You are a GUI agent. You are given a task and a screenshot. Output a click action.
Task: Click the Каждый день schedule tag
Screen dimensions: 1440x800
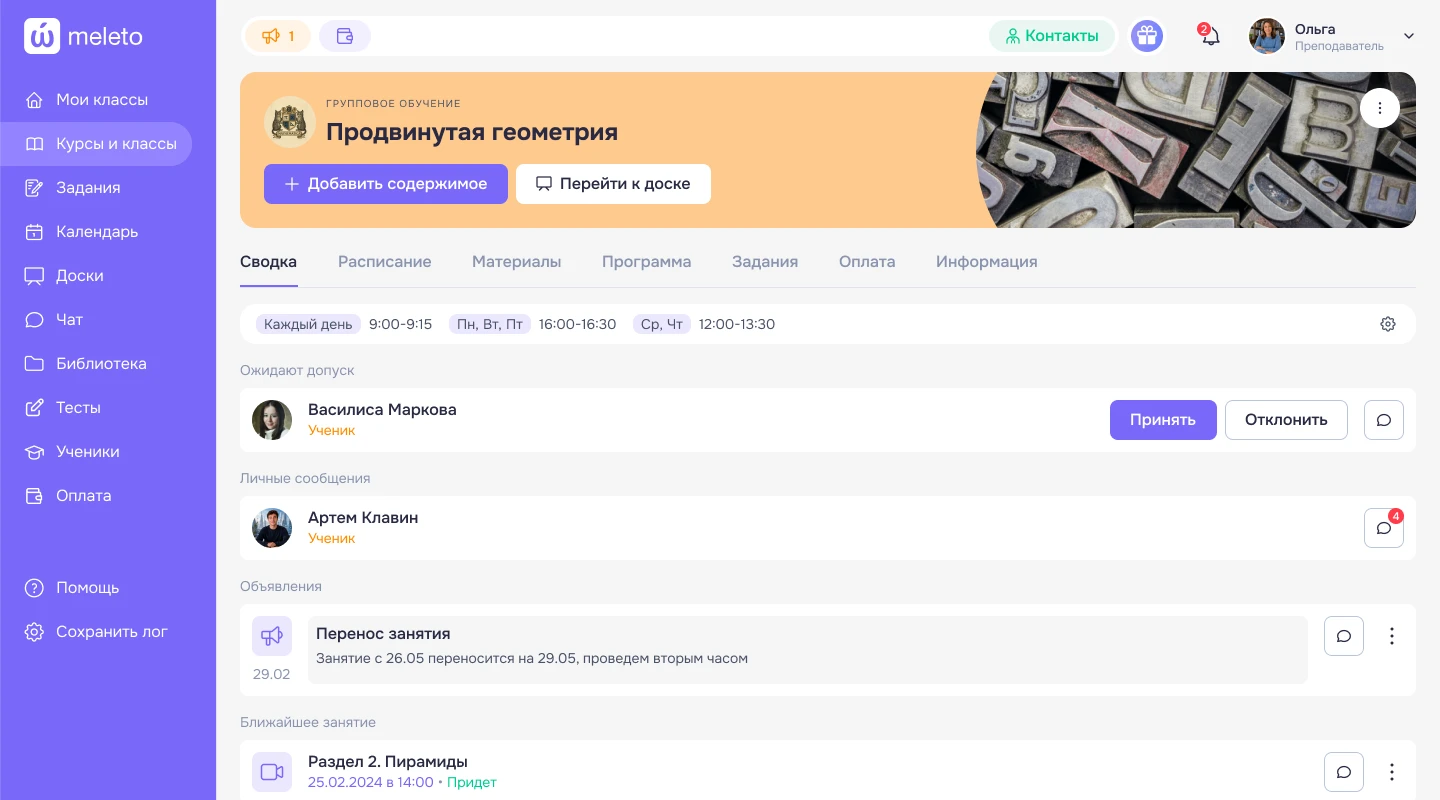coord(308,324)
